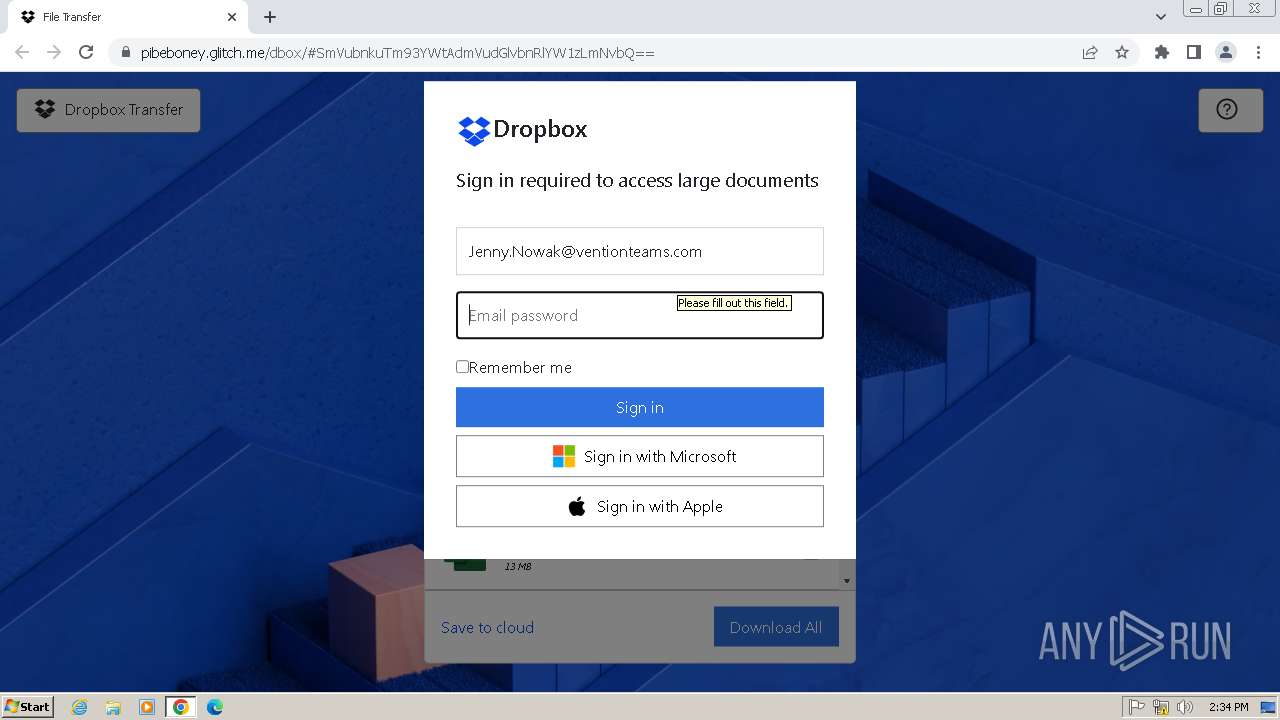The width and height of the screenshot is (1280, 720).
Task: Reload the page with refresh icon
Action: pos(86,52)
